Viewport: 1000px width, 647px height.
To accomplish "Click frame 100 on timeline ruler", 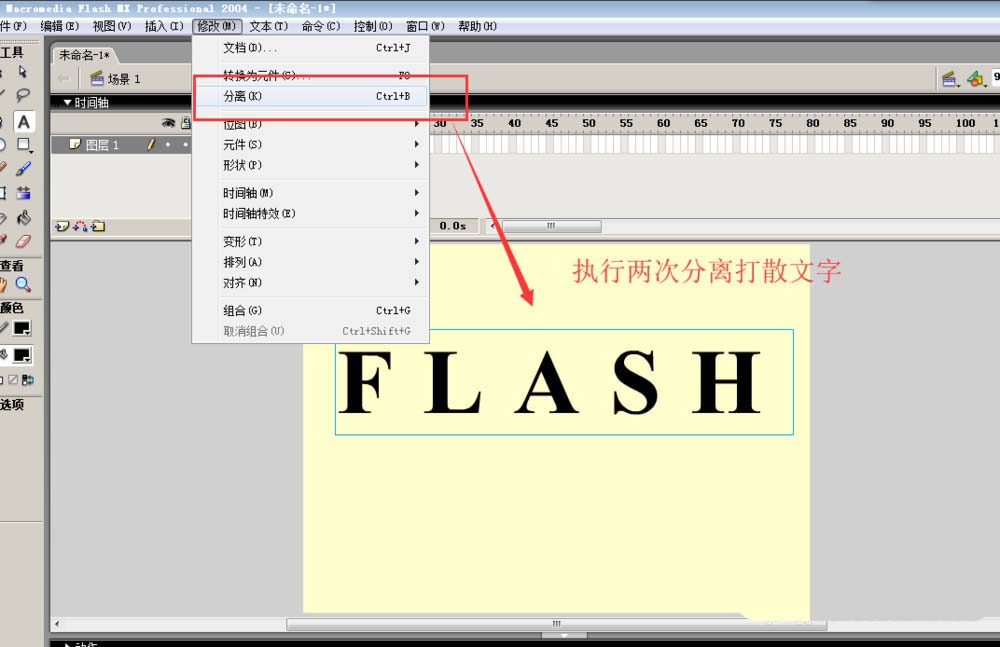I will click(x=965, y=123).
